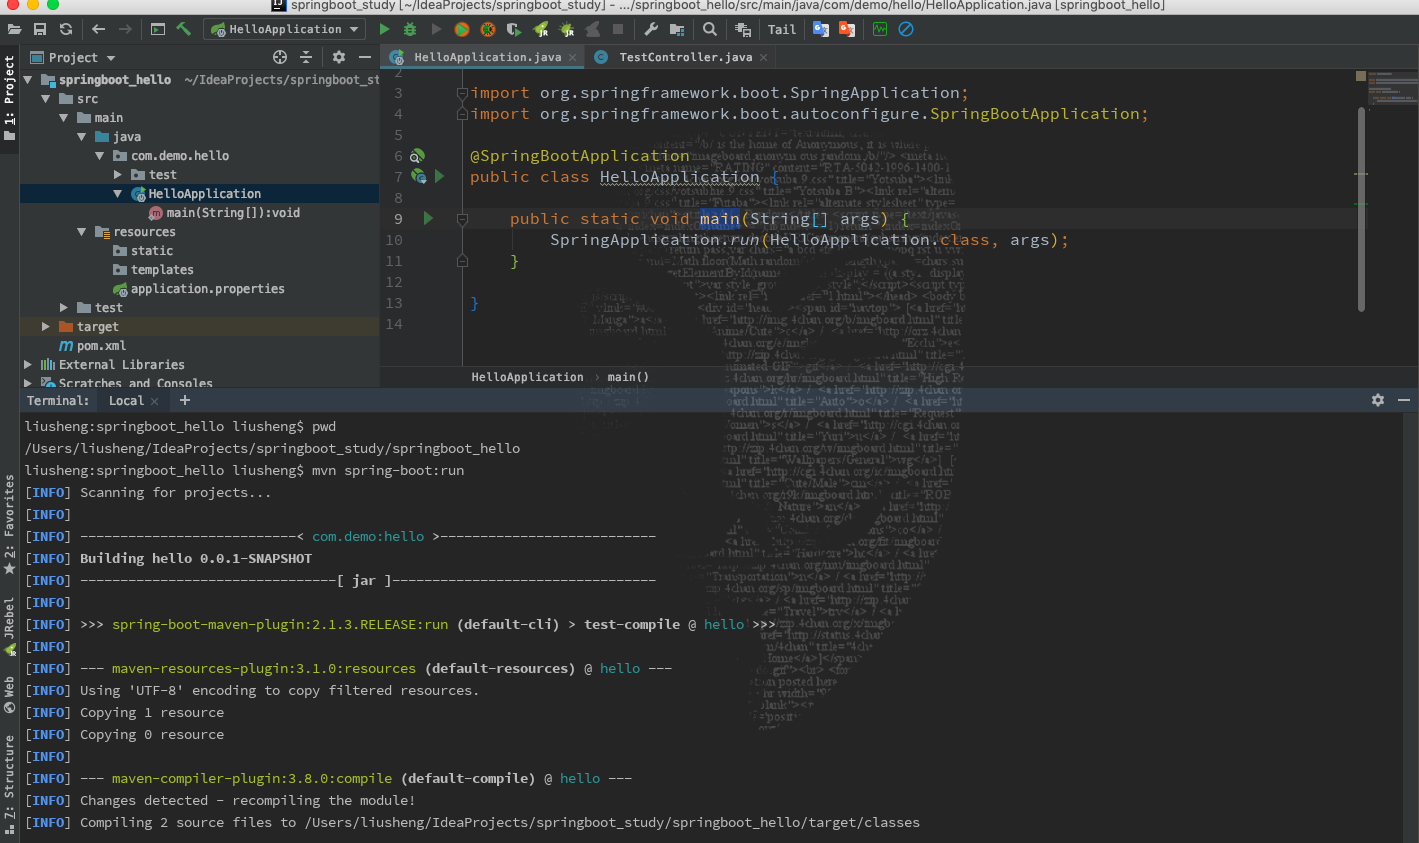Open Project panel gear settings

(x=339, y=57)
